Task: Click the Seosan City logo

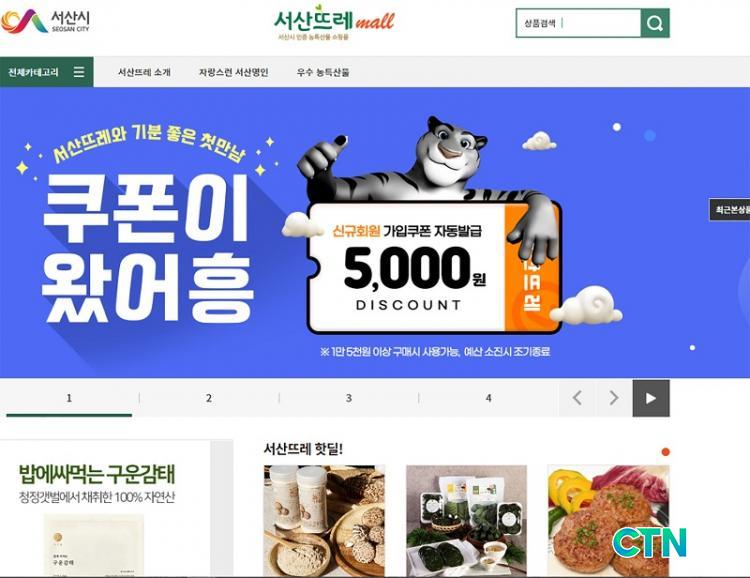Action: (x=45, y=21)
